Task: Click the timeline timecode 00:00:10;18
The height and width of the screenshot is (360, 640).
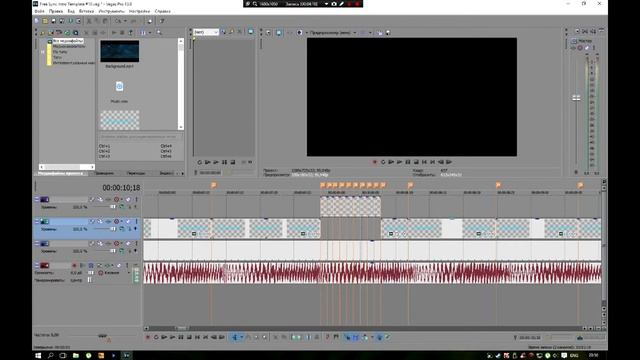Action: [121, 188]
